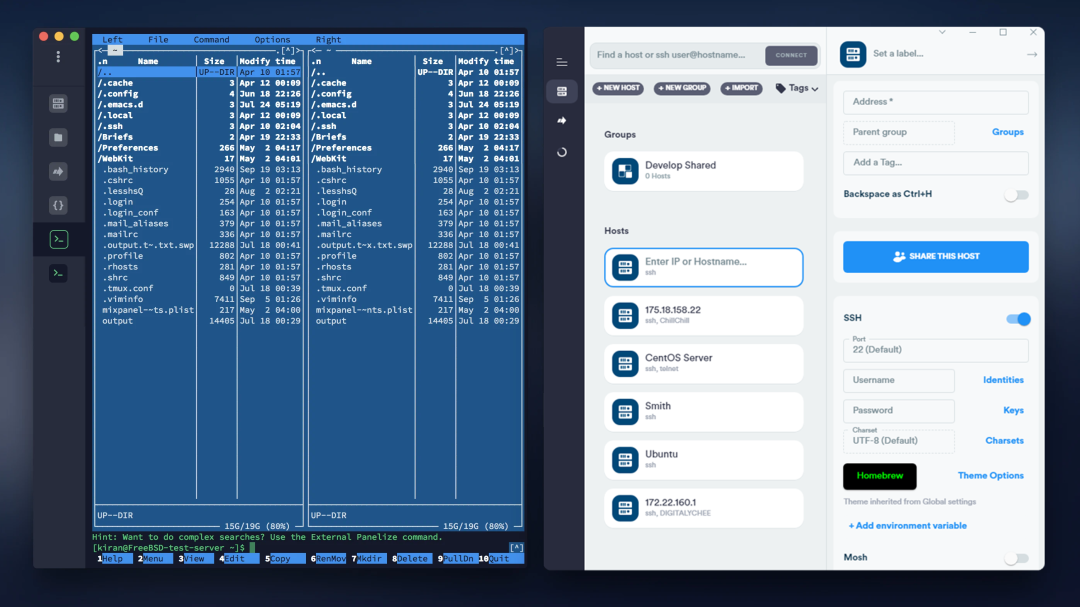1080x607 pixels.
Task: Disable the SSH toggle switch
Action: pyautogui.click(x=1017, y=319)
